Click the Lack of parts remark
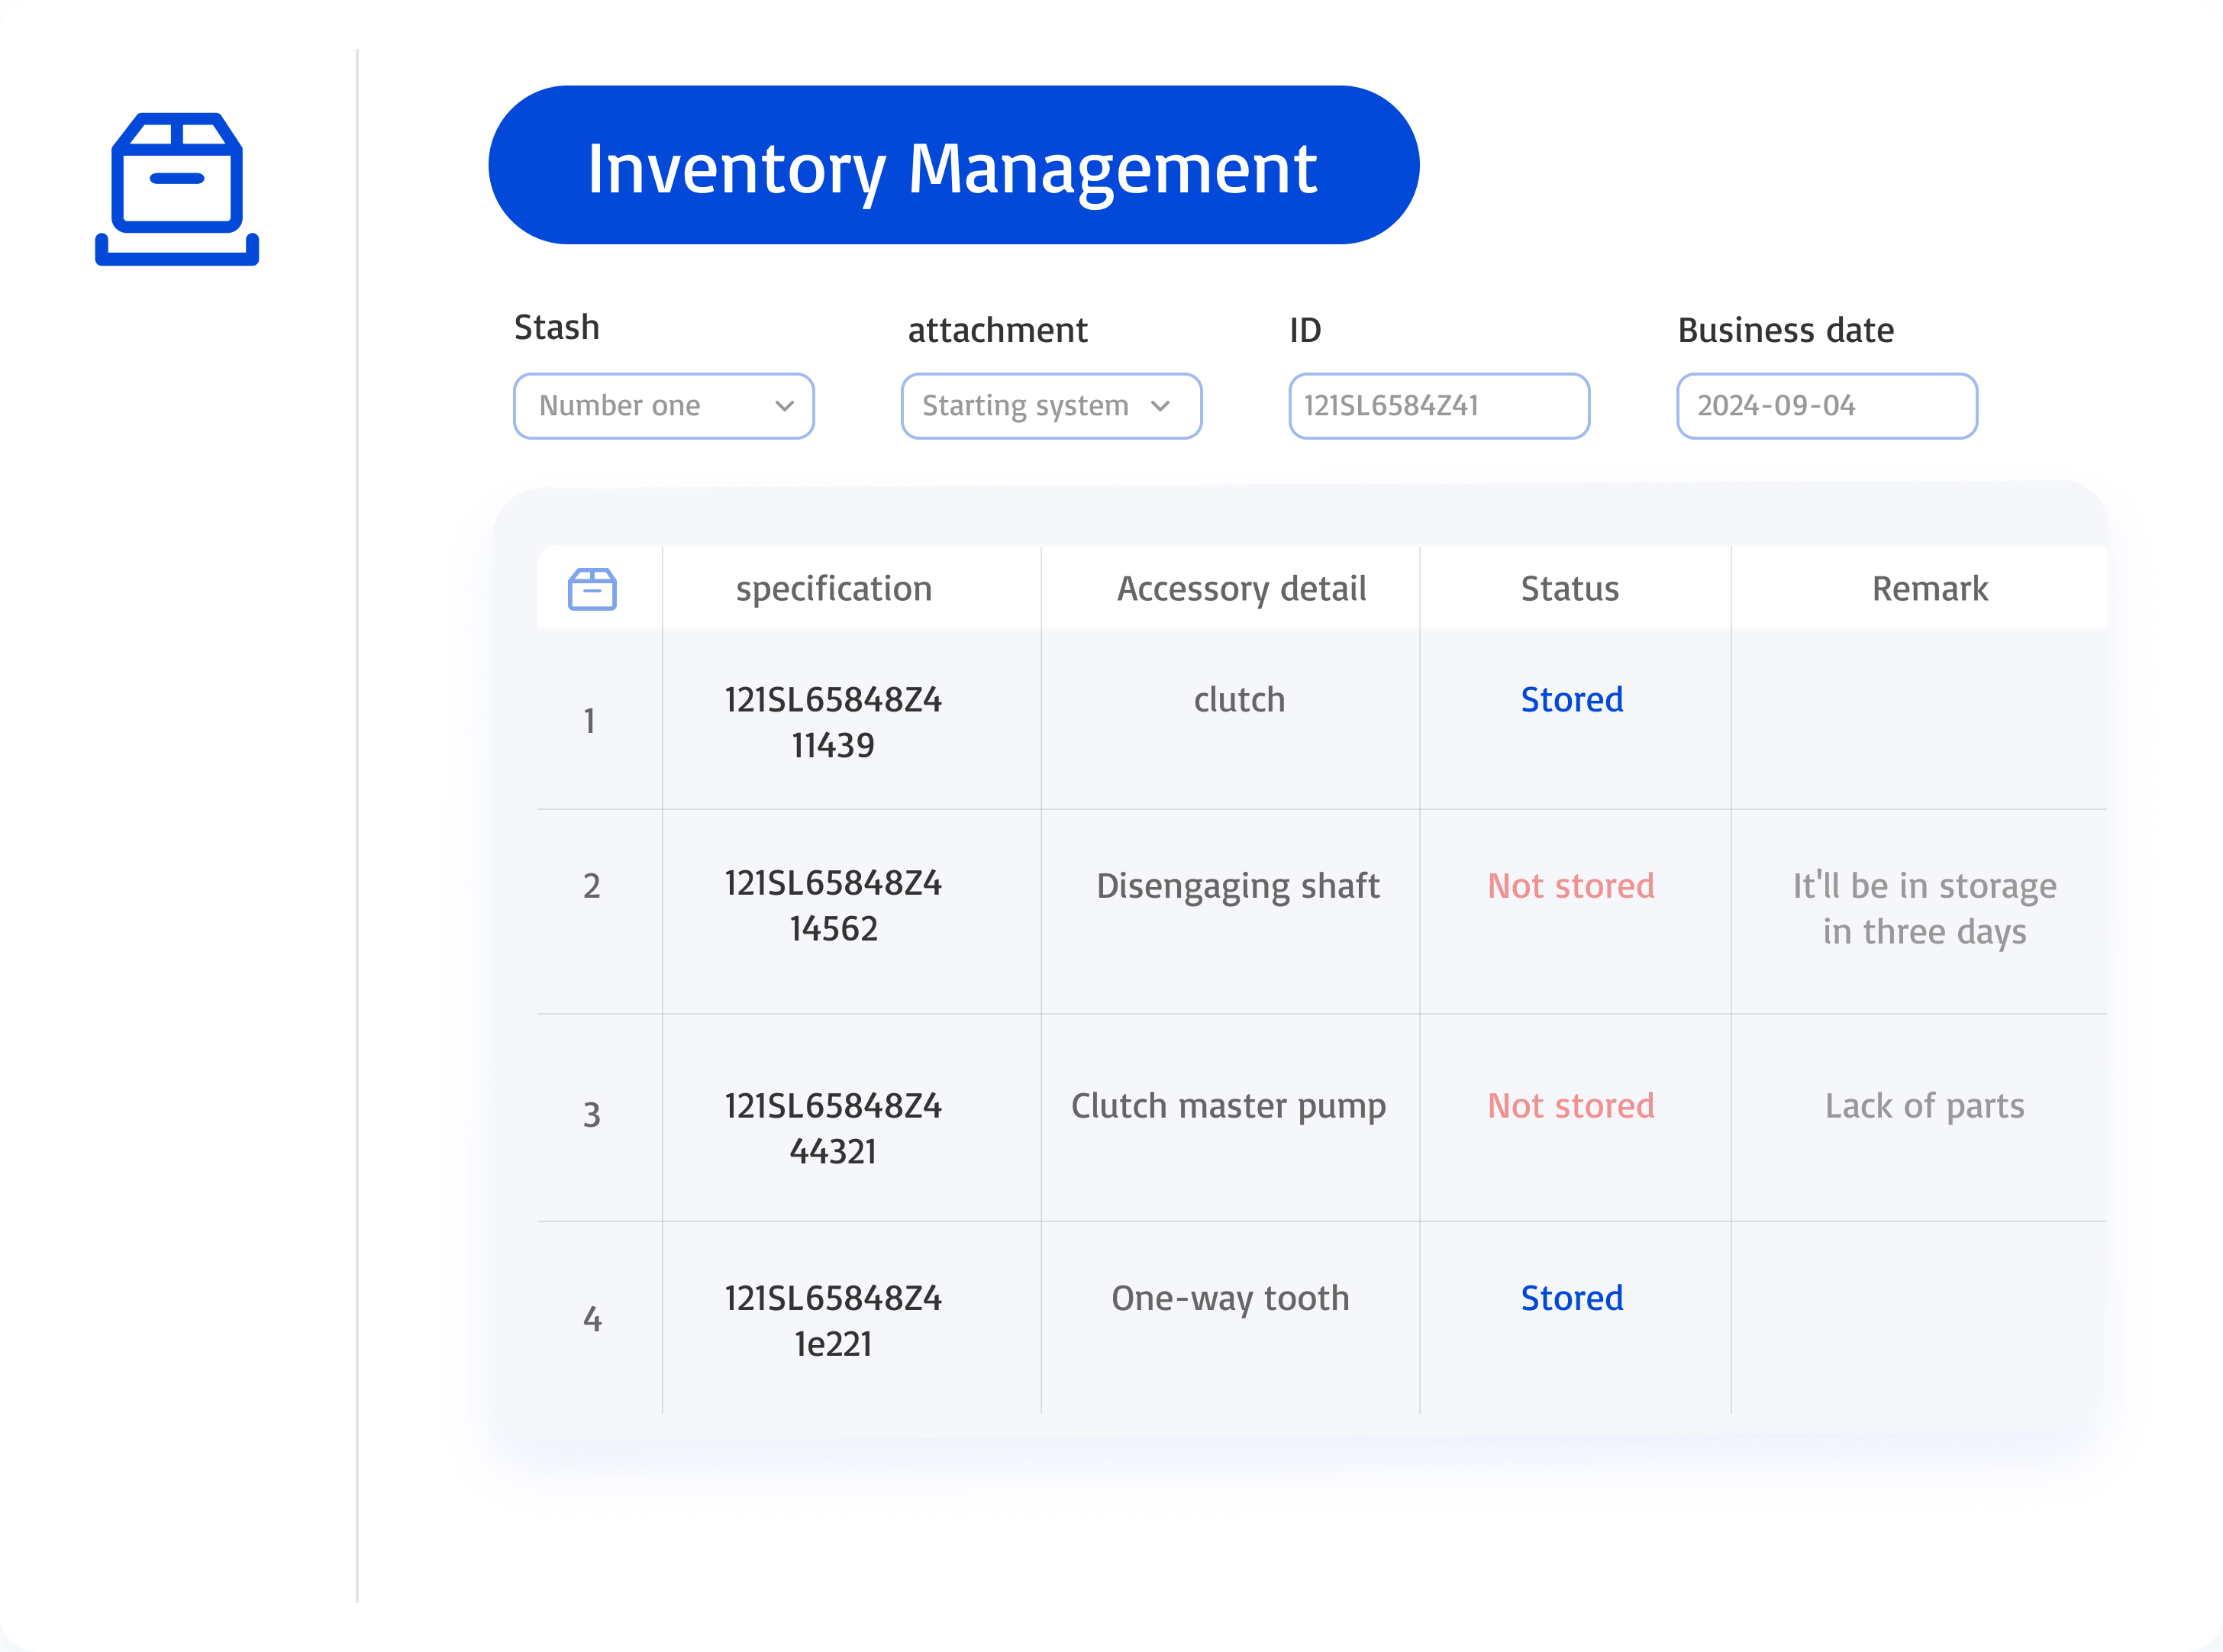This screenshot has width=2223, height=1652. 1925,1107
